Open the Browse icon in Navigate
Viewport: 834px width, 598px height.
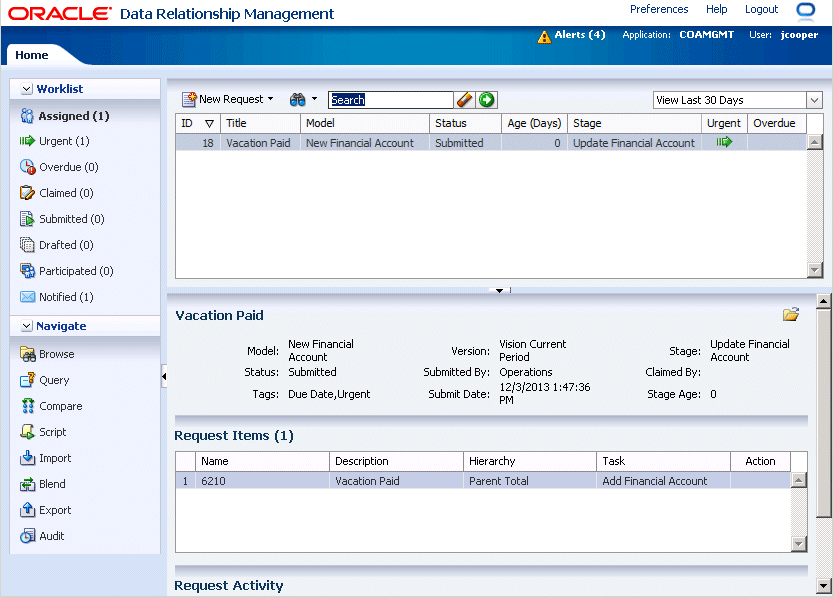[27, 354]
